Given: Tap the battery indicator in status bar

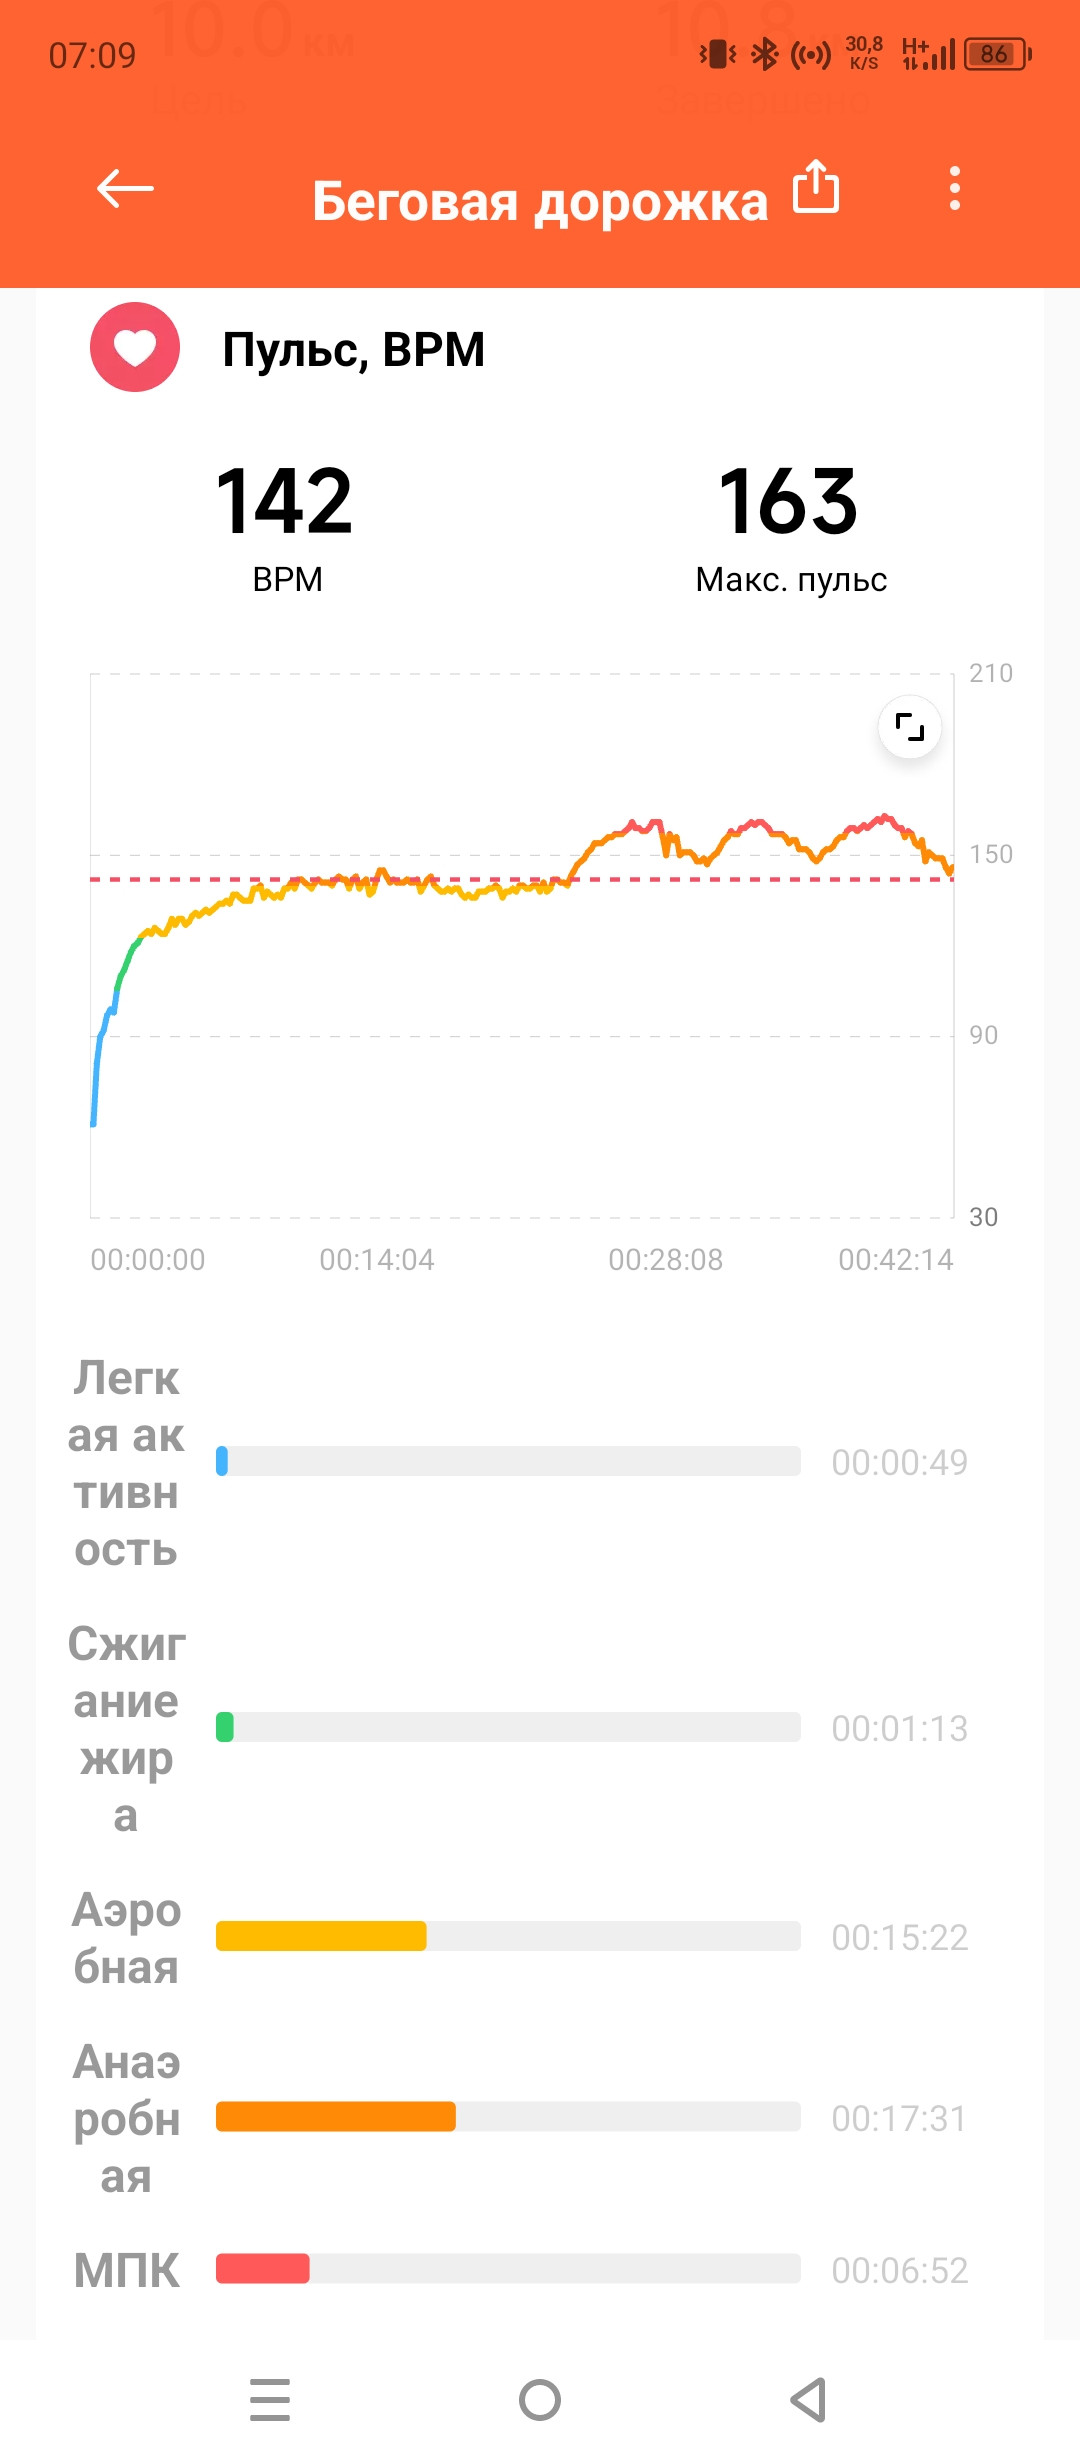Looking at the screenshot, I should pos(997,54).
